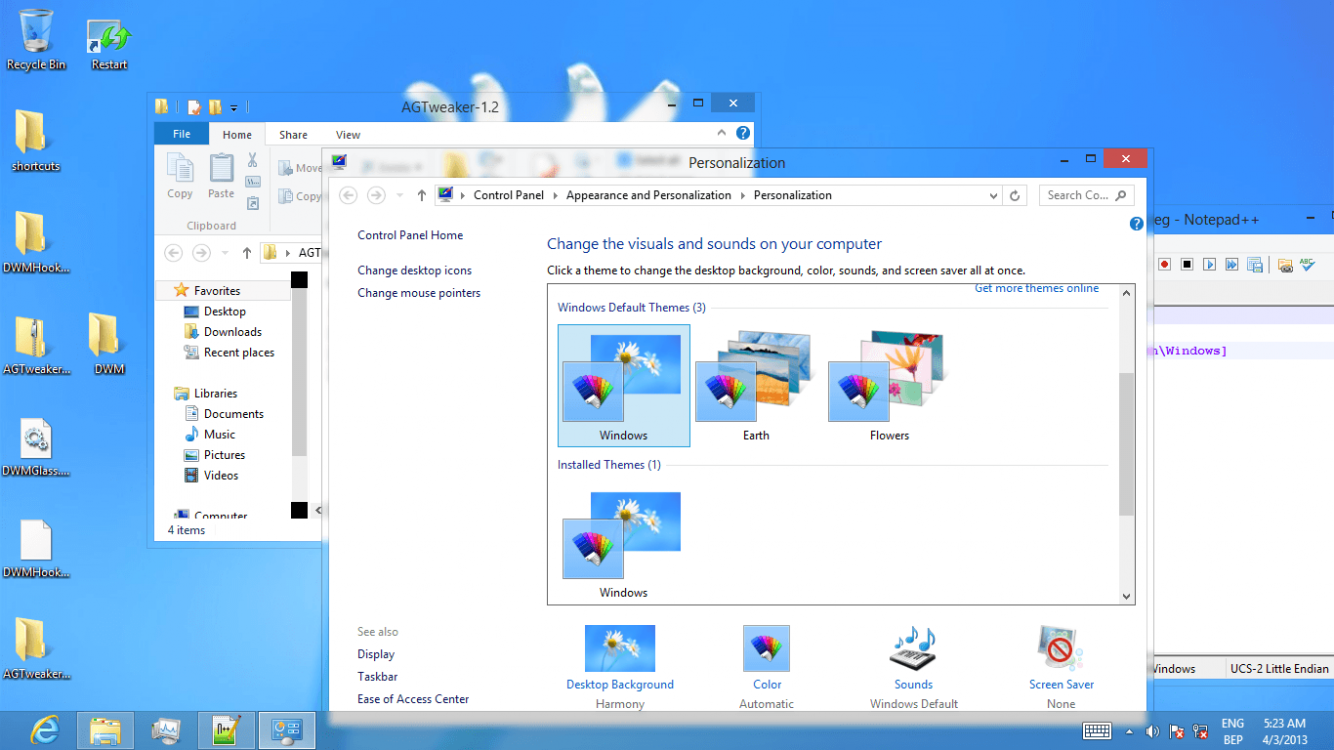Click Notepad++ spell check ABC icon
The image size is (1334, 750).
pyautogui.click(x=1307, y=265)
